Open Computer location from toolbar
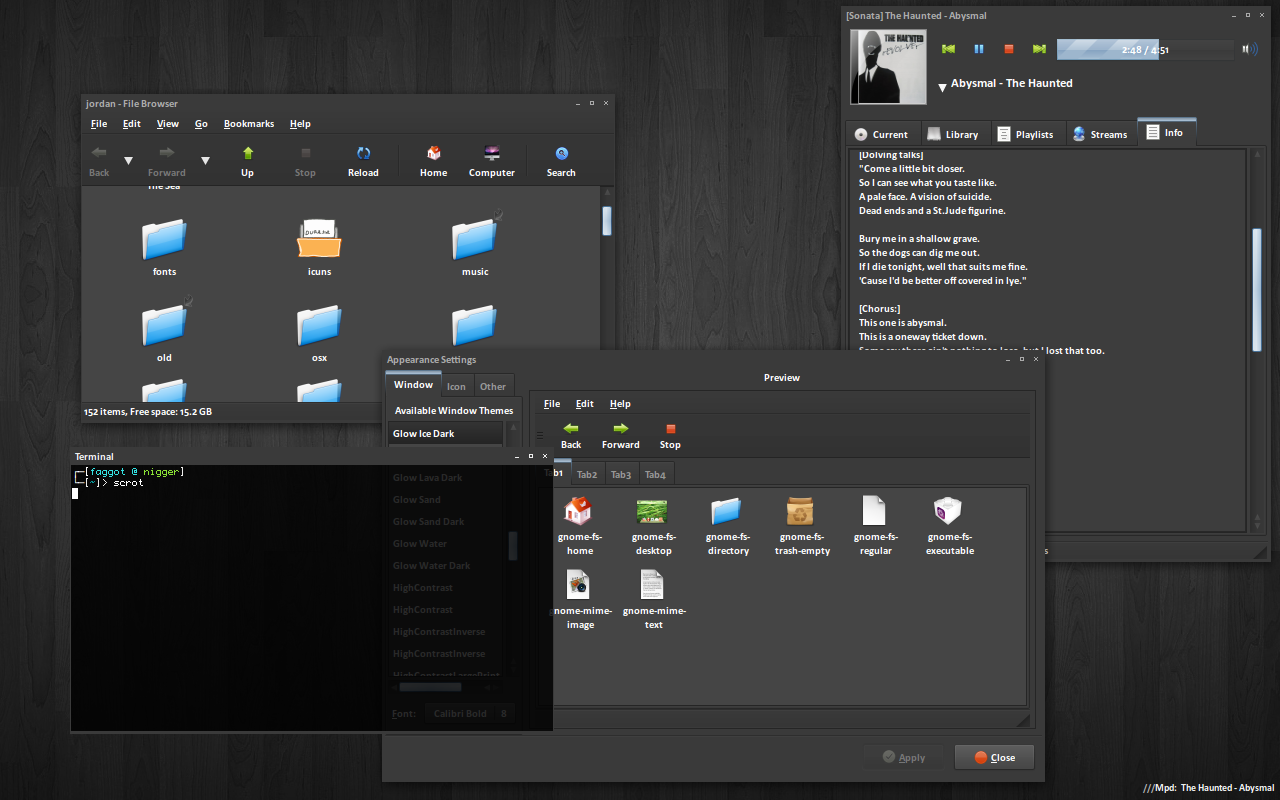Screen dimensions: 1280x800 (x=492, y=161)
